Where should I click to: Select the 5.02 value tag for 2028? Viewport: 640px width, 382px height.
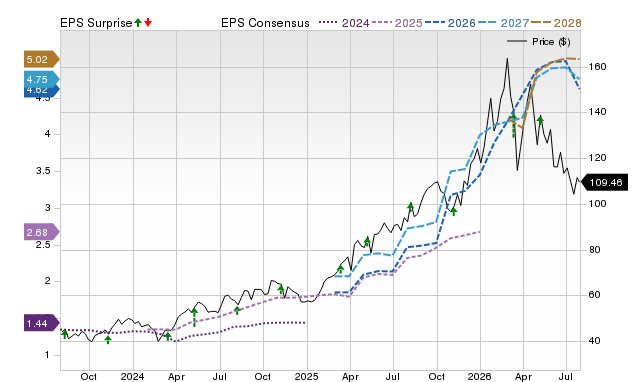(42, 60)
